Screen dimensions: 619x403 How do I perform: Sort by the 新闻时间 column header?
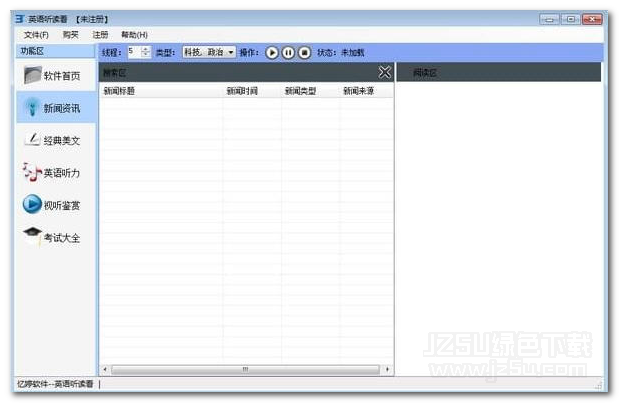coord(252,91)
